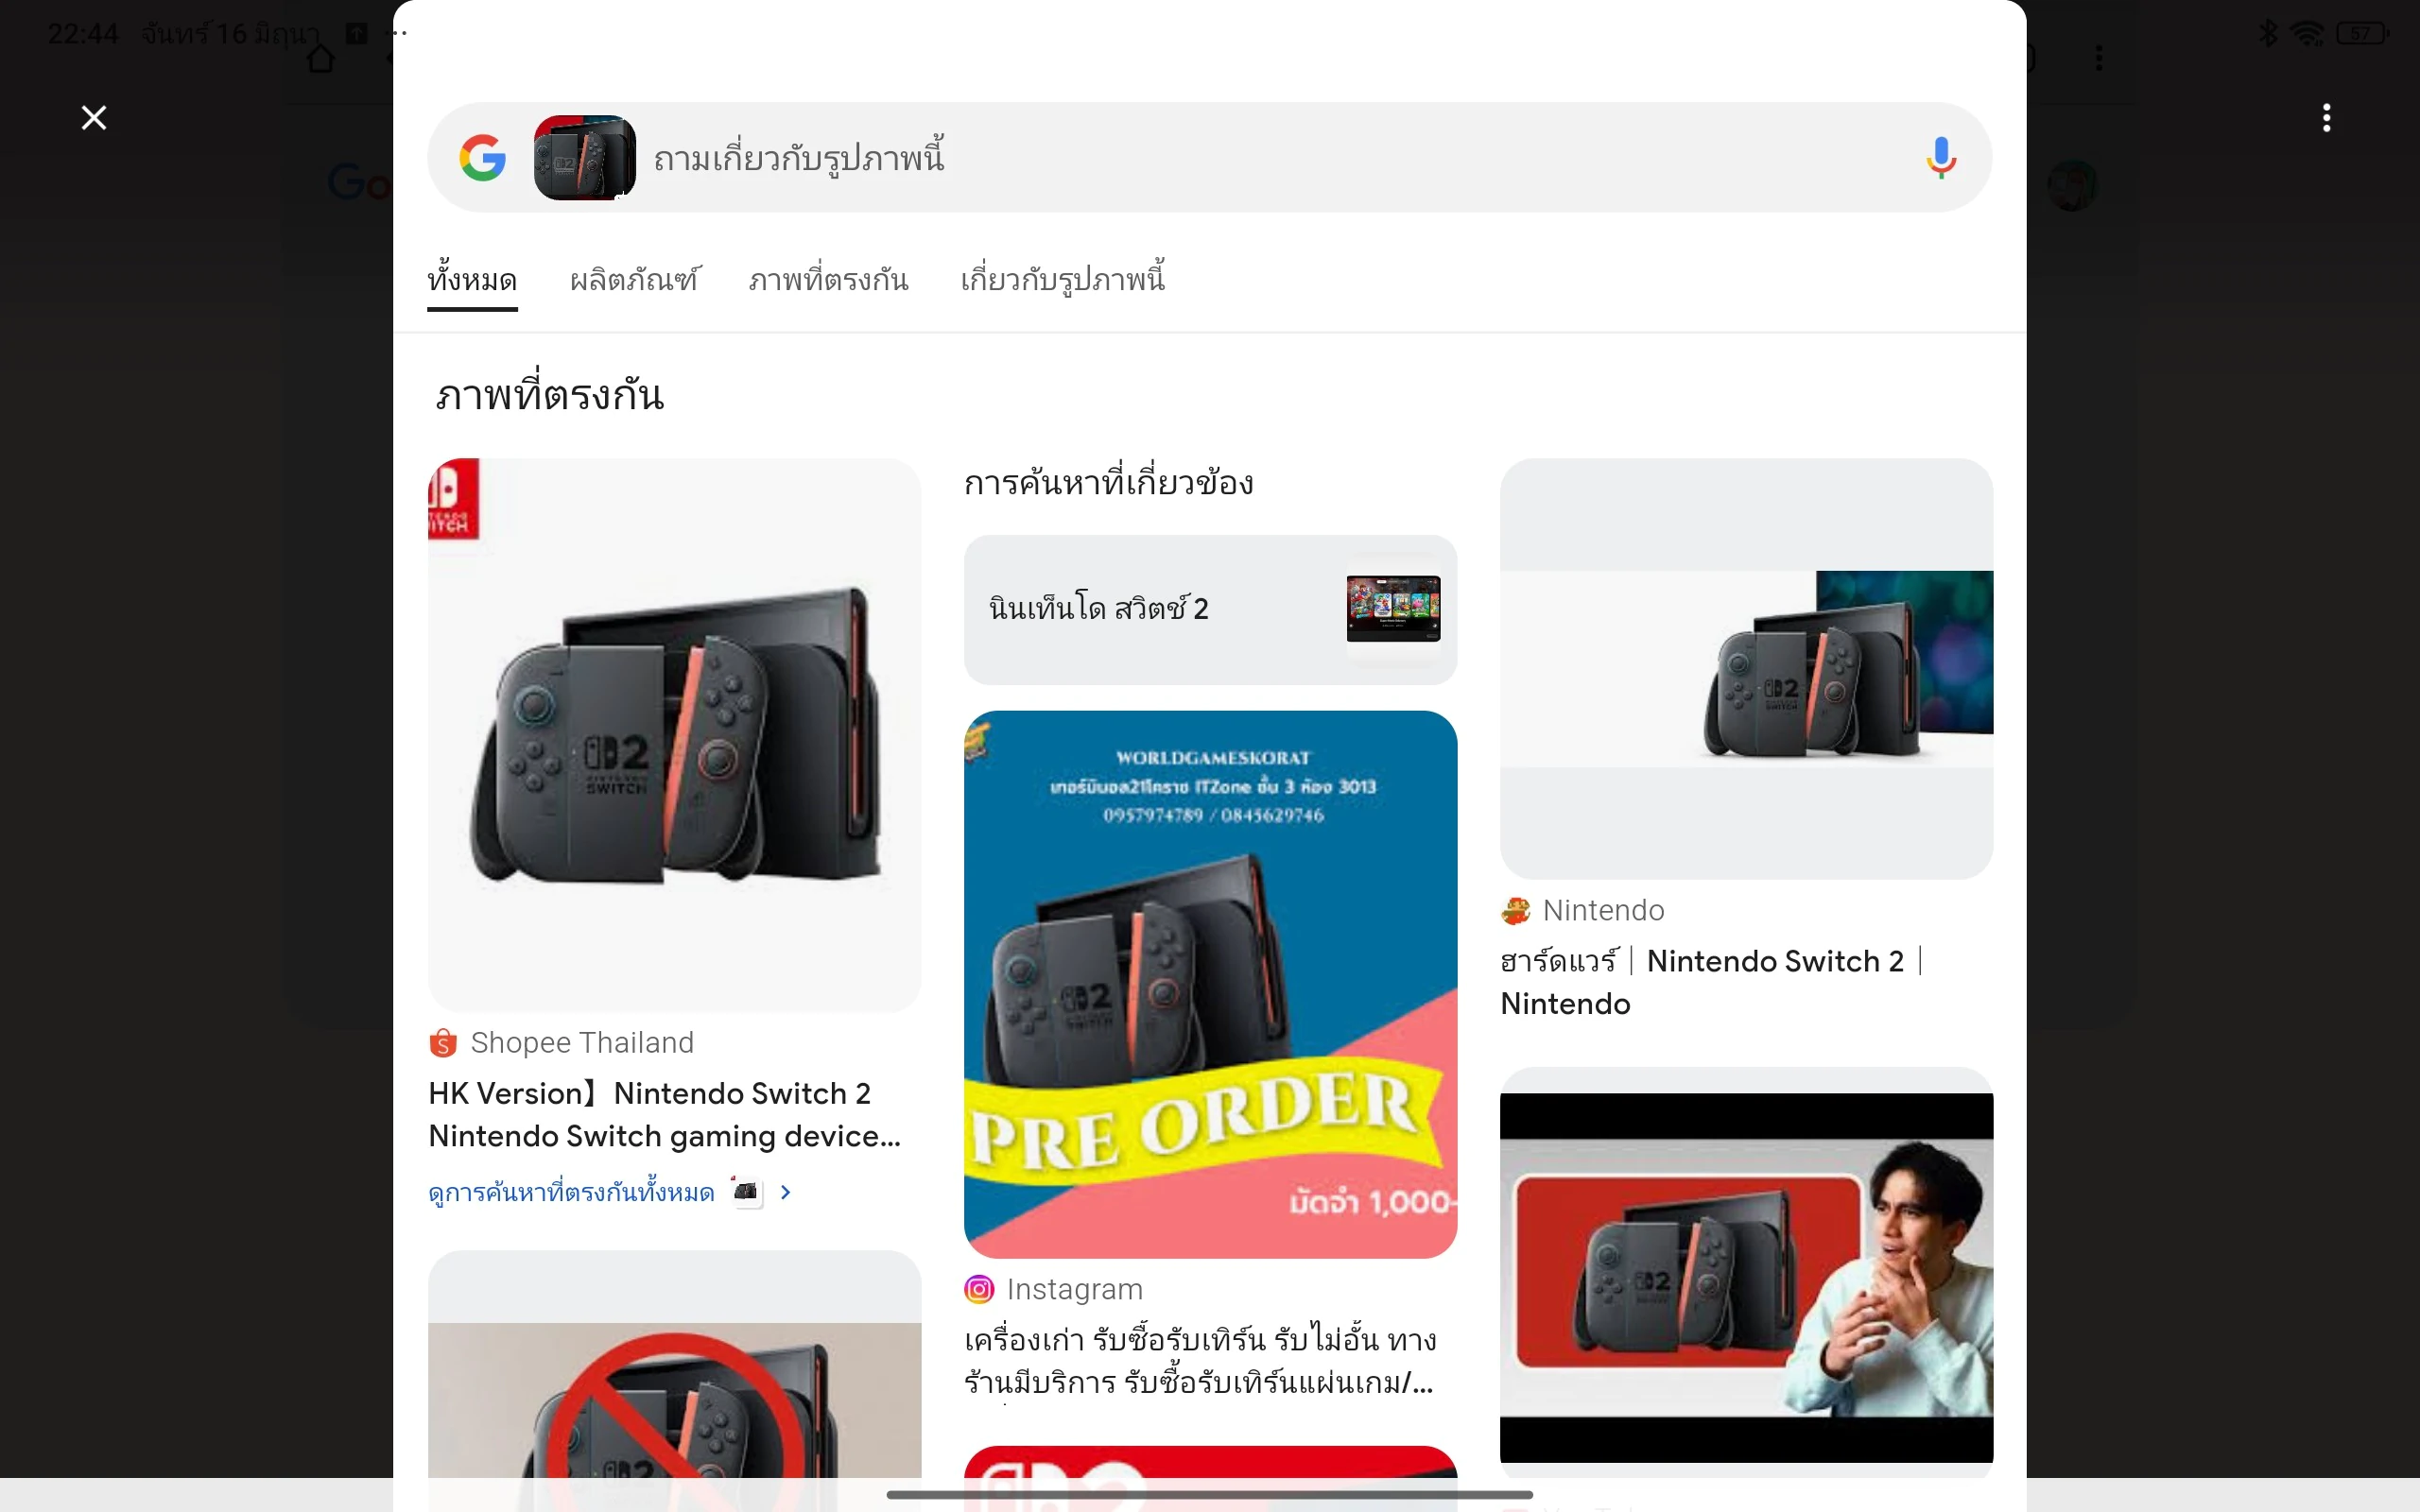Tap the microphone voice search icon

coord(1940,158)
